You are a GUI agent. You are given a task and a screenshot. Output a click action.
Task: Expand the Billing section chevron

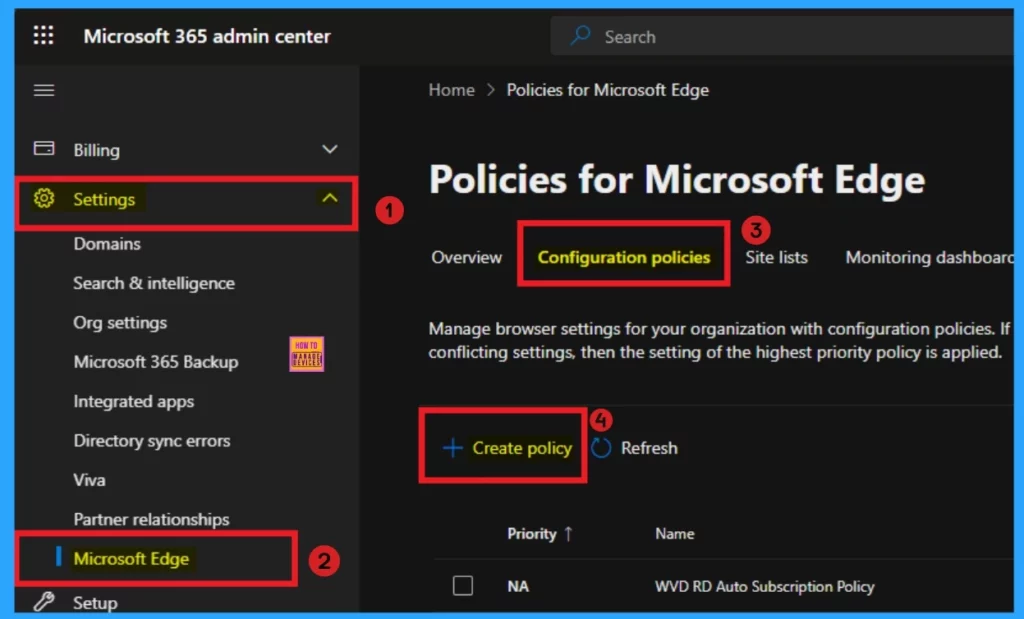point(330,150)
